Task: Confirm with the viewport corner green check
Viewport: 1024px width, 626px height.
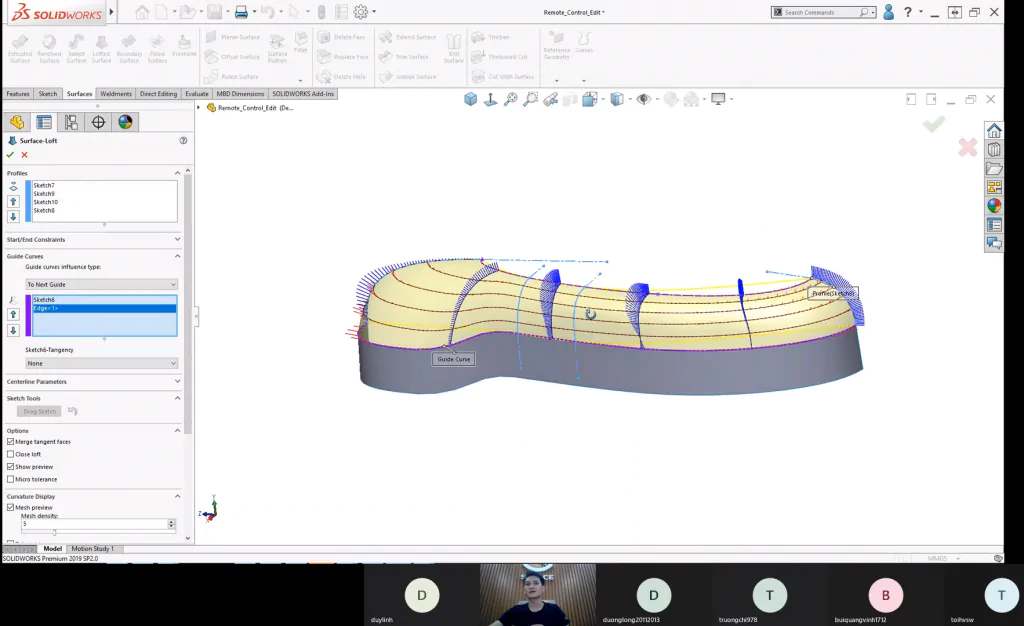Action: click(934, 124)
